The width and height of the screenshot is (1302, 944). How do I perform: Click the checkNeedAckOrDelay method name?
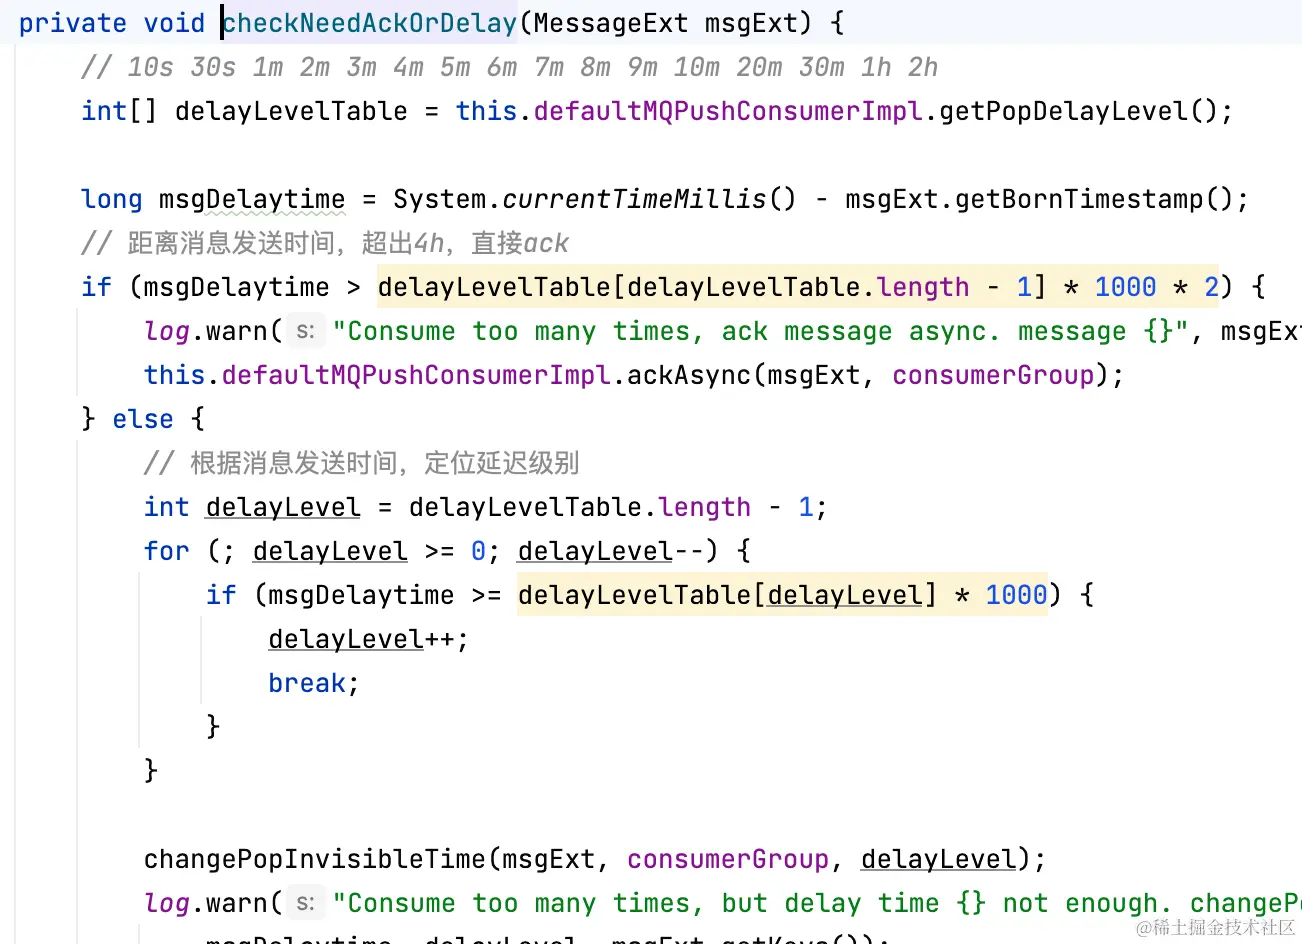pos(369,23)
